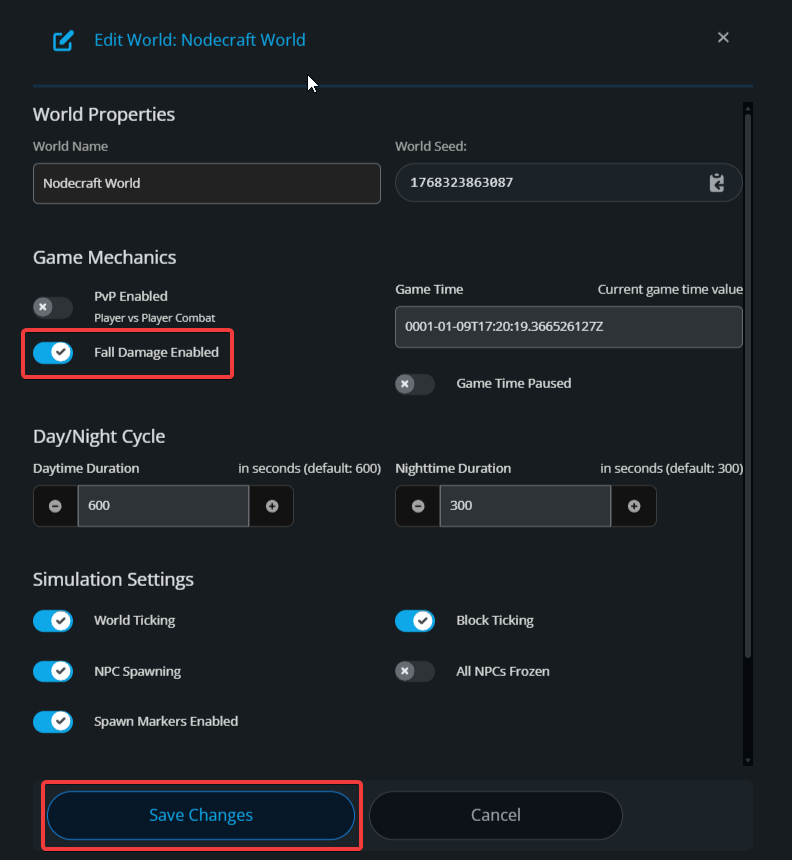Turn off Block Ticking toggle

[x=415, y=621]
